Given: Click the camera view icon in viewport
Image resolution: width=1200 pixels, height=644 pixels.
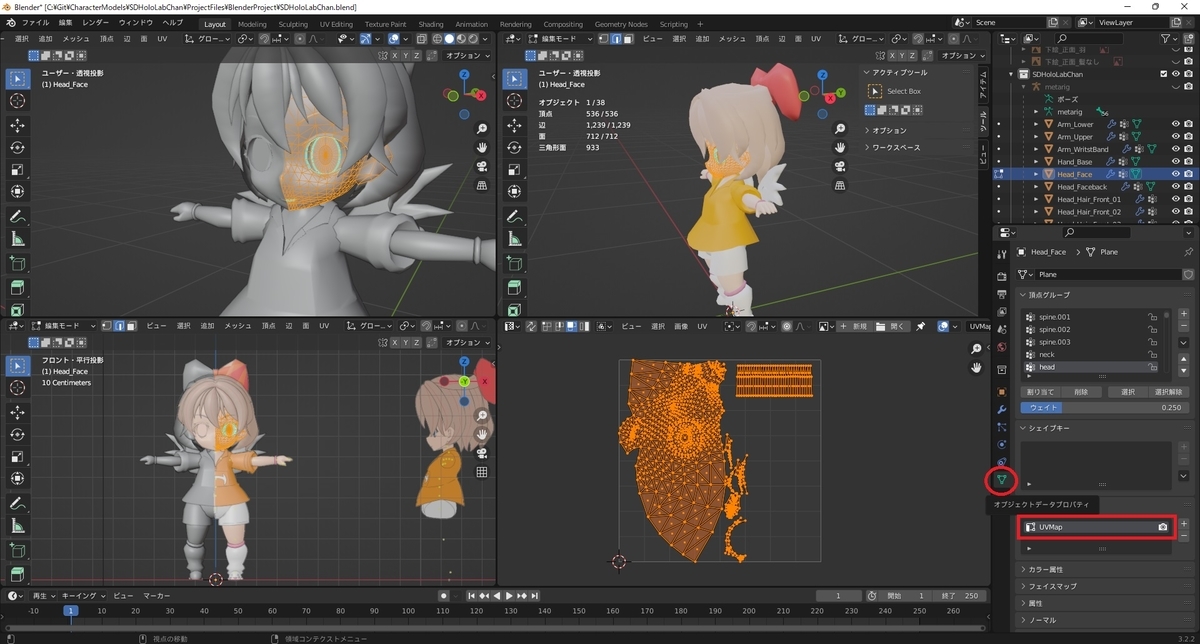Looking at the screenshot, I should (481, 166).
